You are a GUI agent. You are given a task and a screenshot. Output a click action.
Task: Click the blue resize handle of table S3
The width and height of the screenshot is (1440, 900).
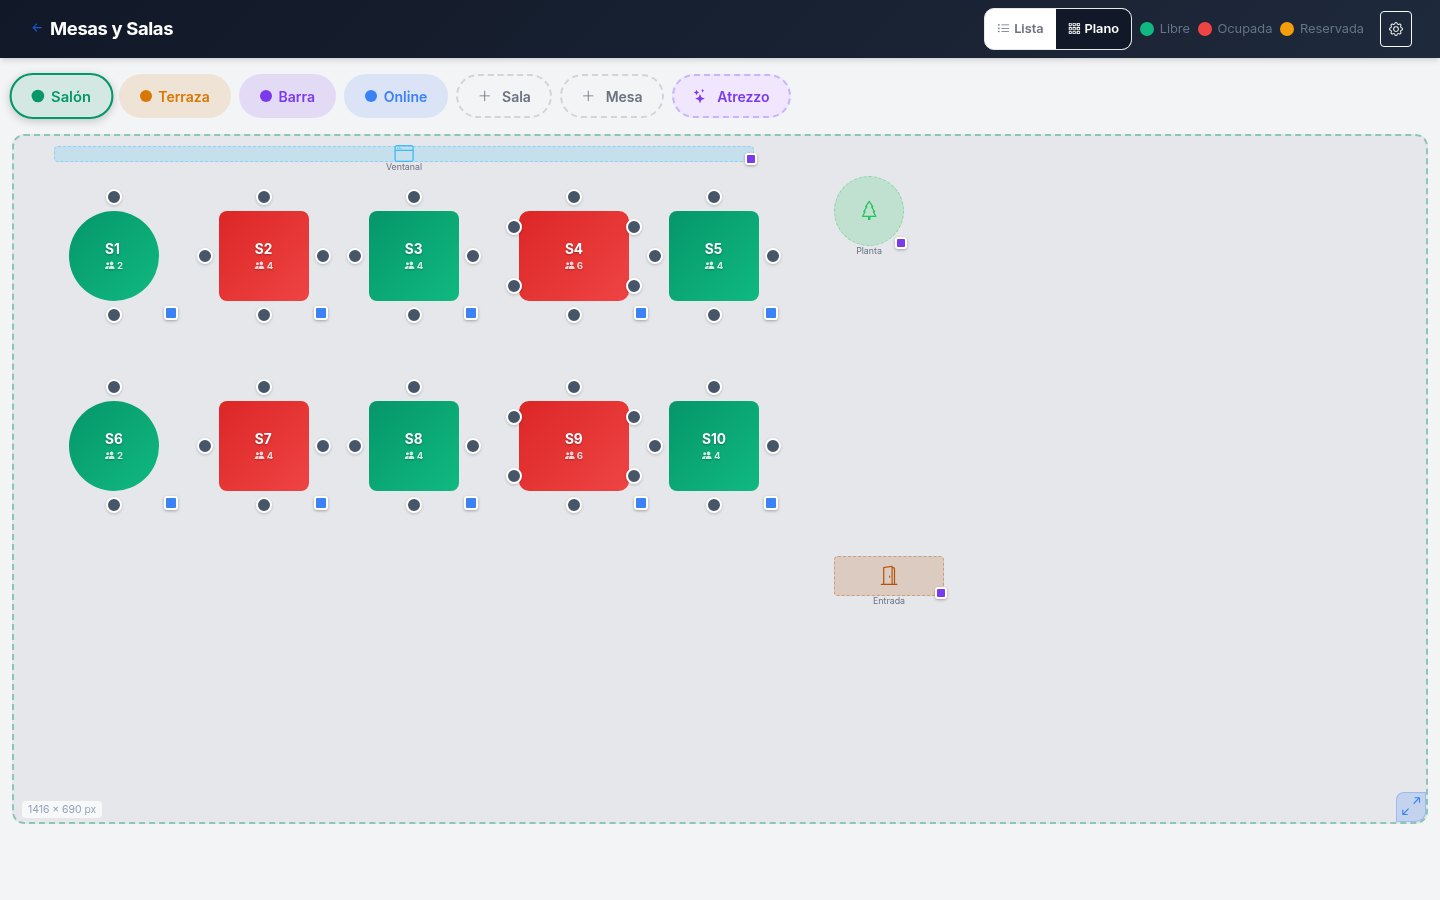point(471,313)
